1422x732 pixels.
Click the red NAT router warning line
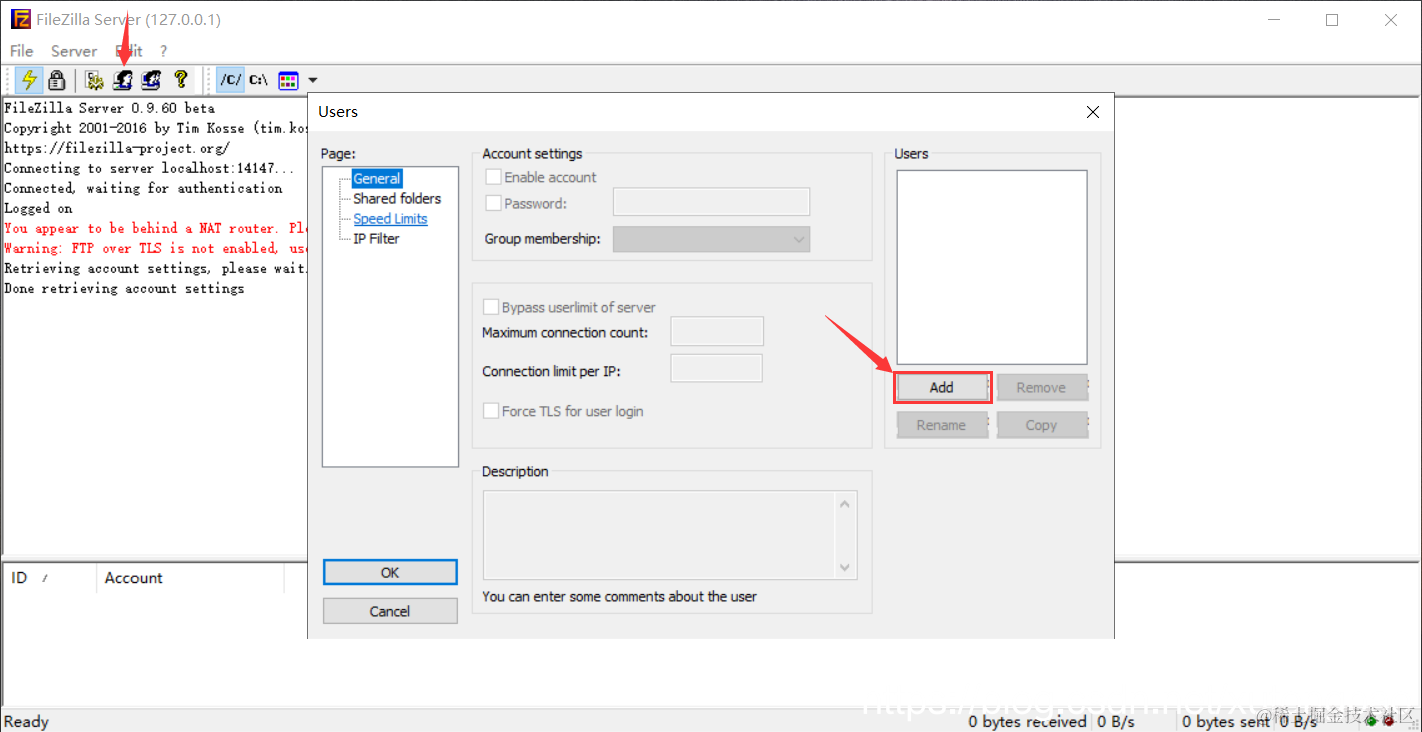pos(156,228)
